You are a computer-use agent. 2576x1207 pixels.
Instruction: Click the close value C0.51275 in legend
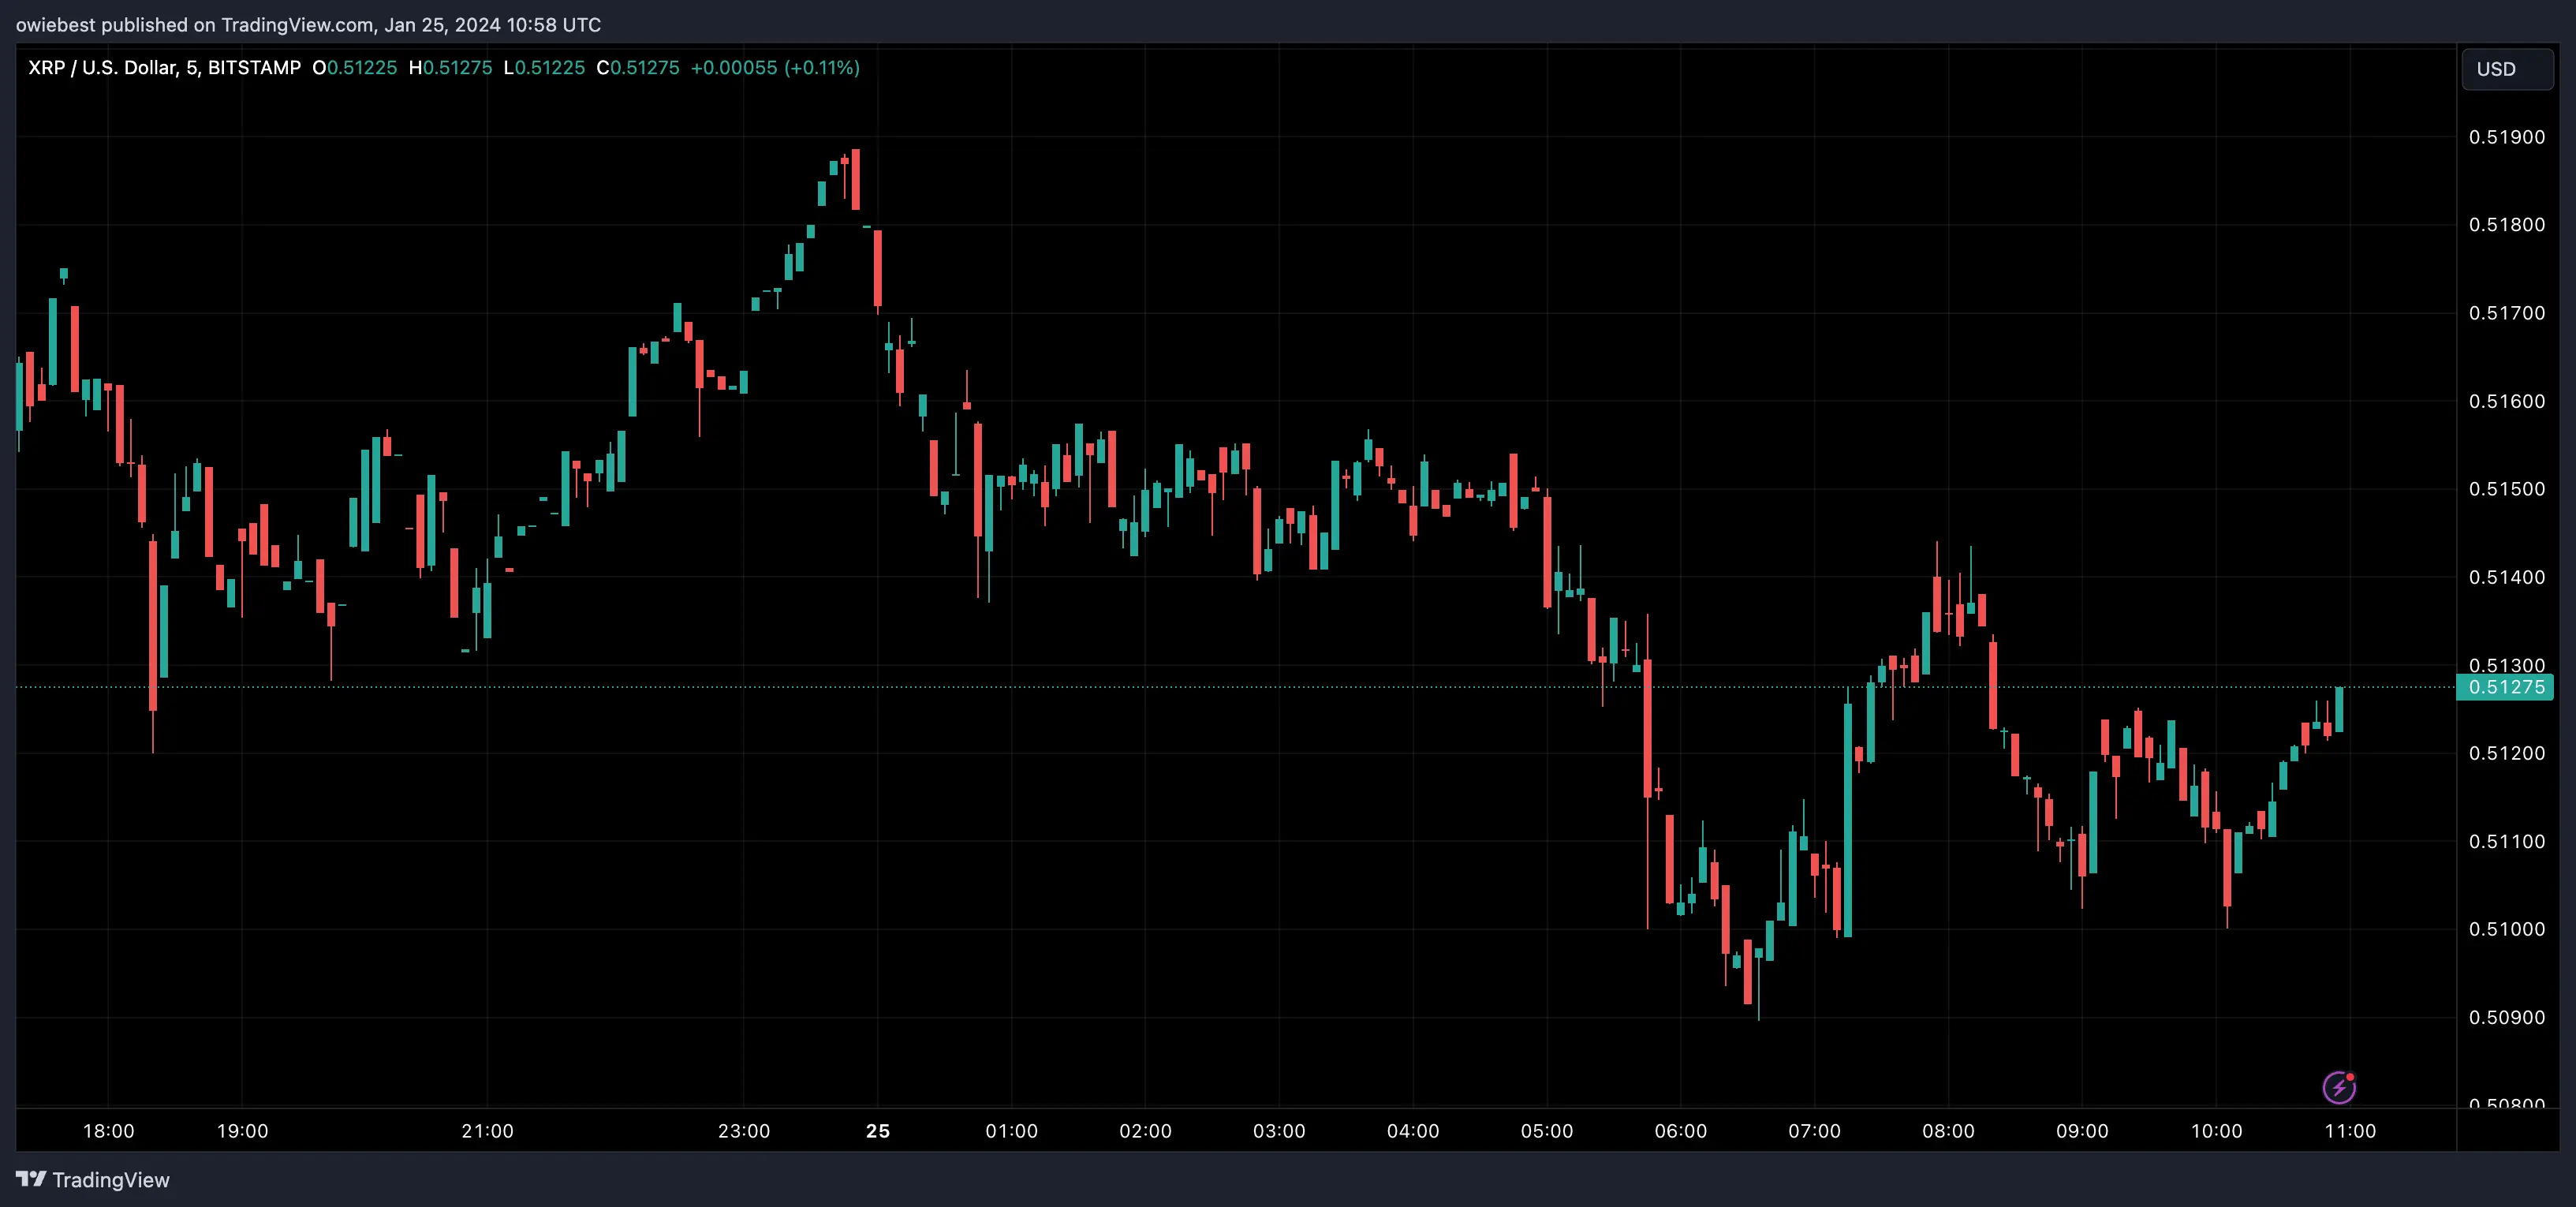(638, 68)
